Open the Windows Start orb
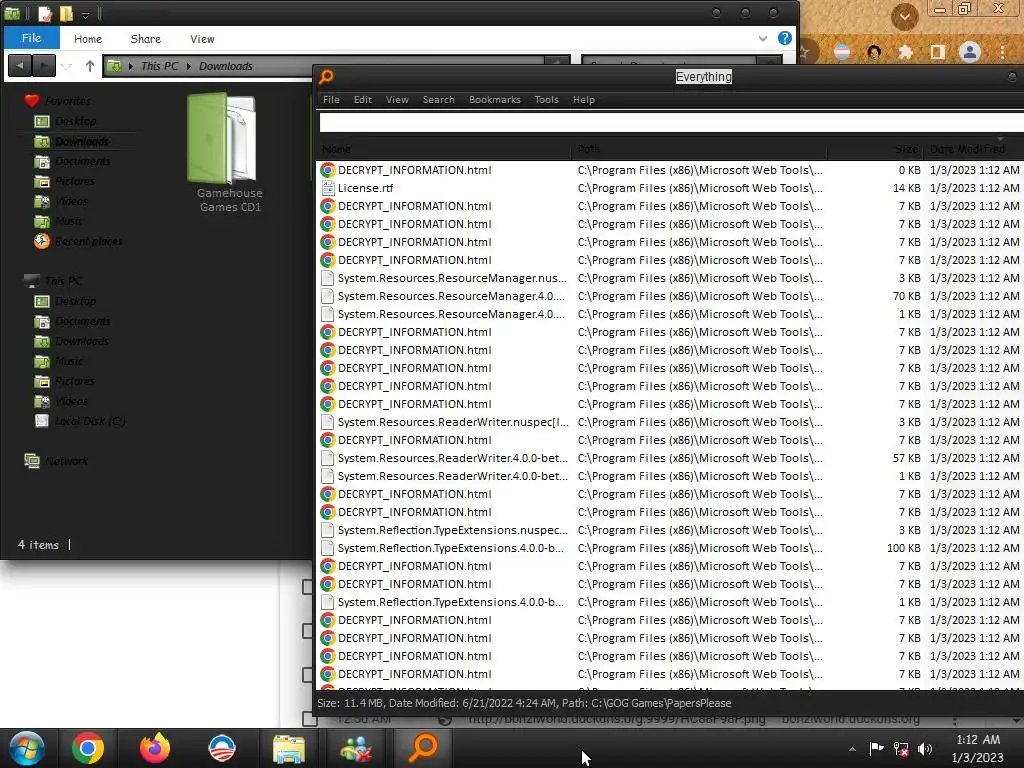1024x768 pixels. pos(26,748)
